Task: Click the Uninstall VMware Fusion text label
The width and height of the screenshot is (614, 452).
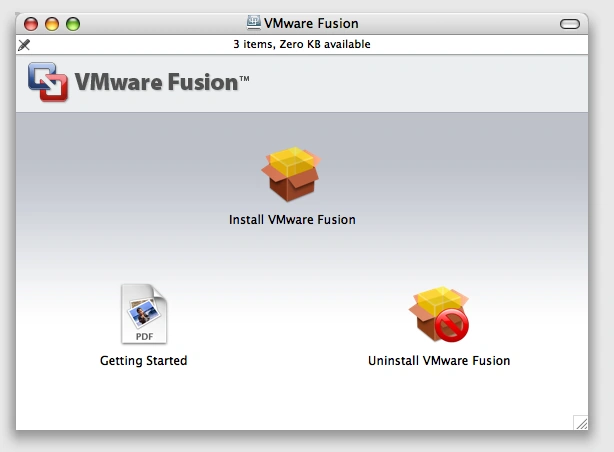Action: click(x=439, y=361)
